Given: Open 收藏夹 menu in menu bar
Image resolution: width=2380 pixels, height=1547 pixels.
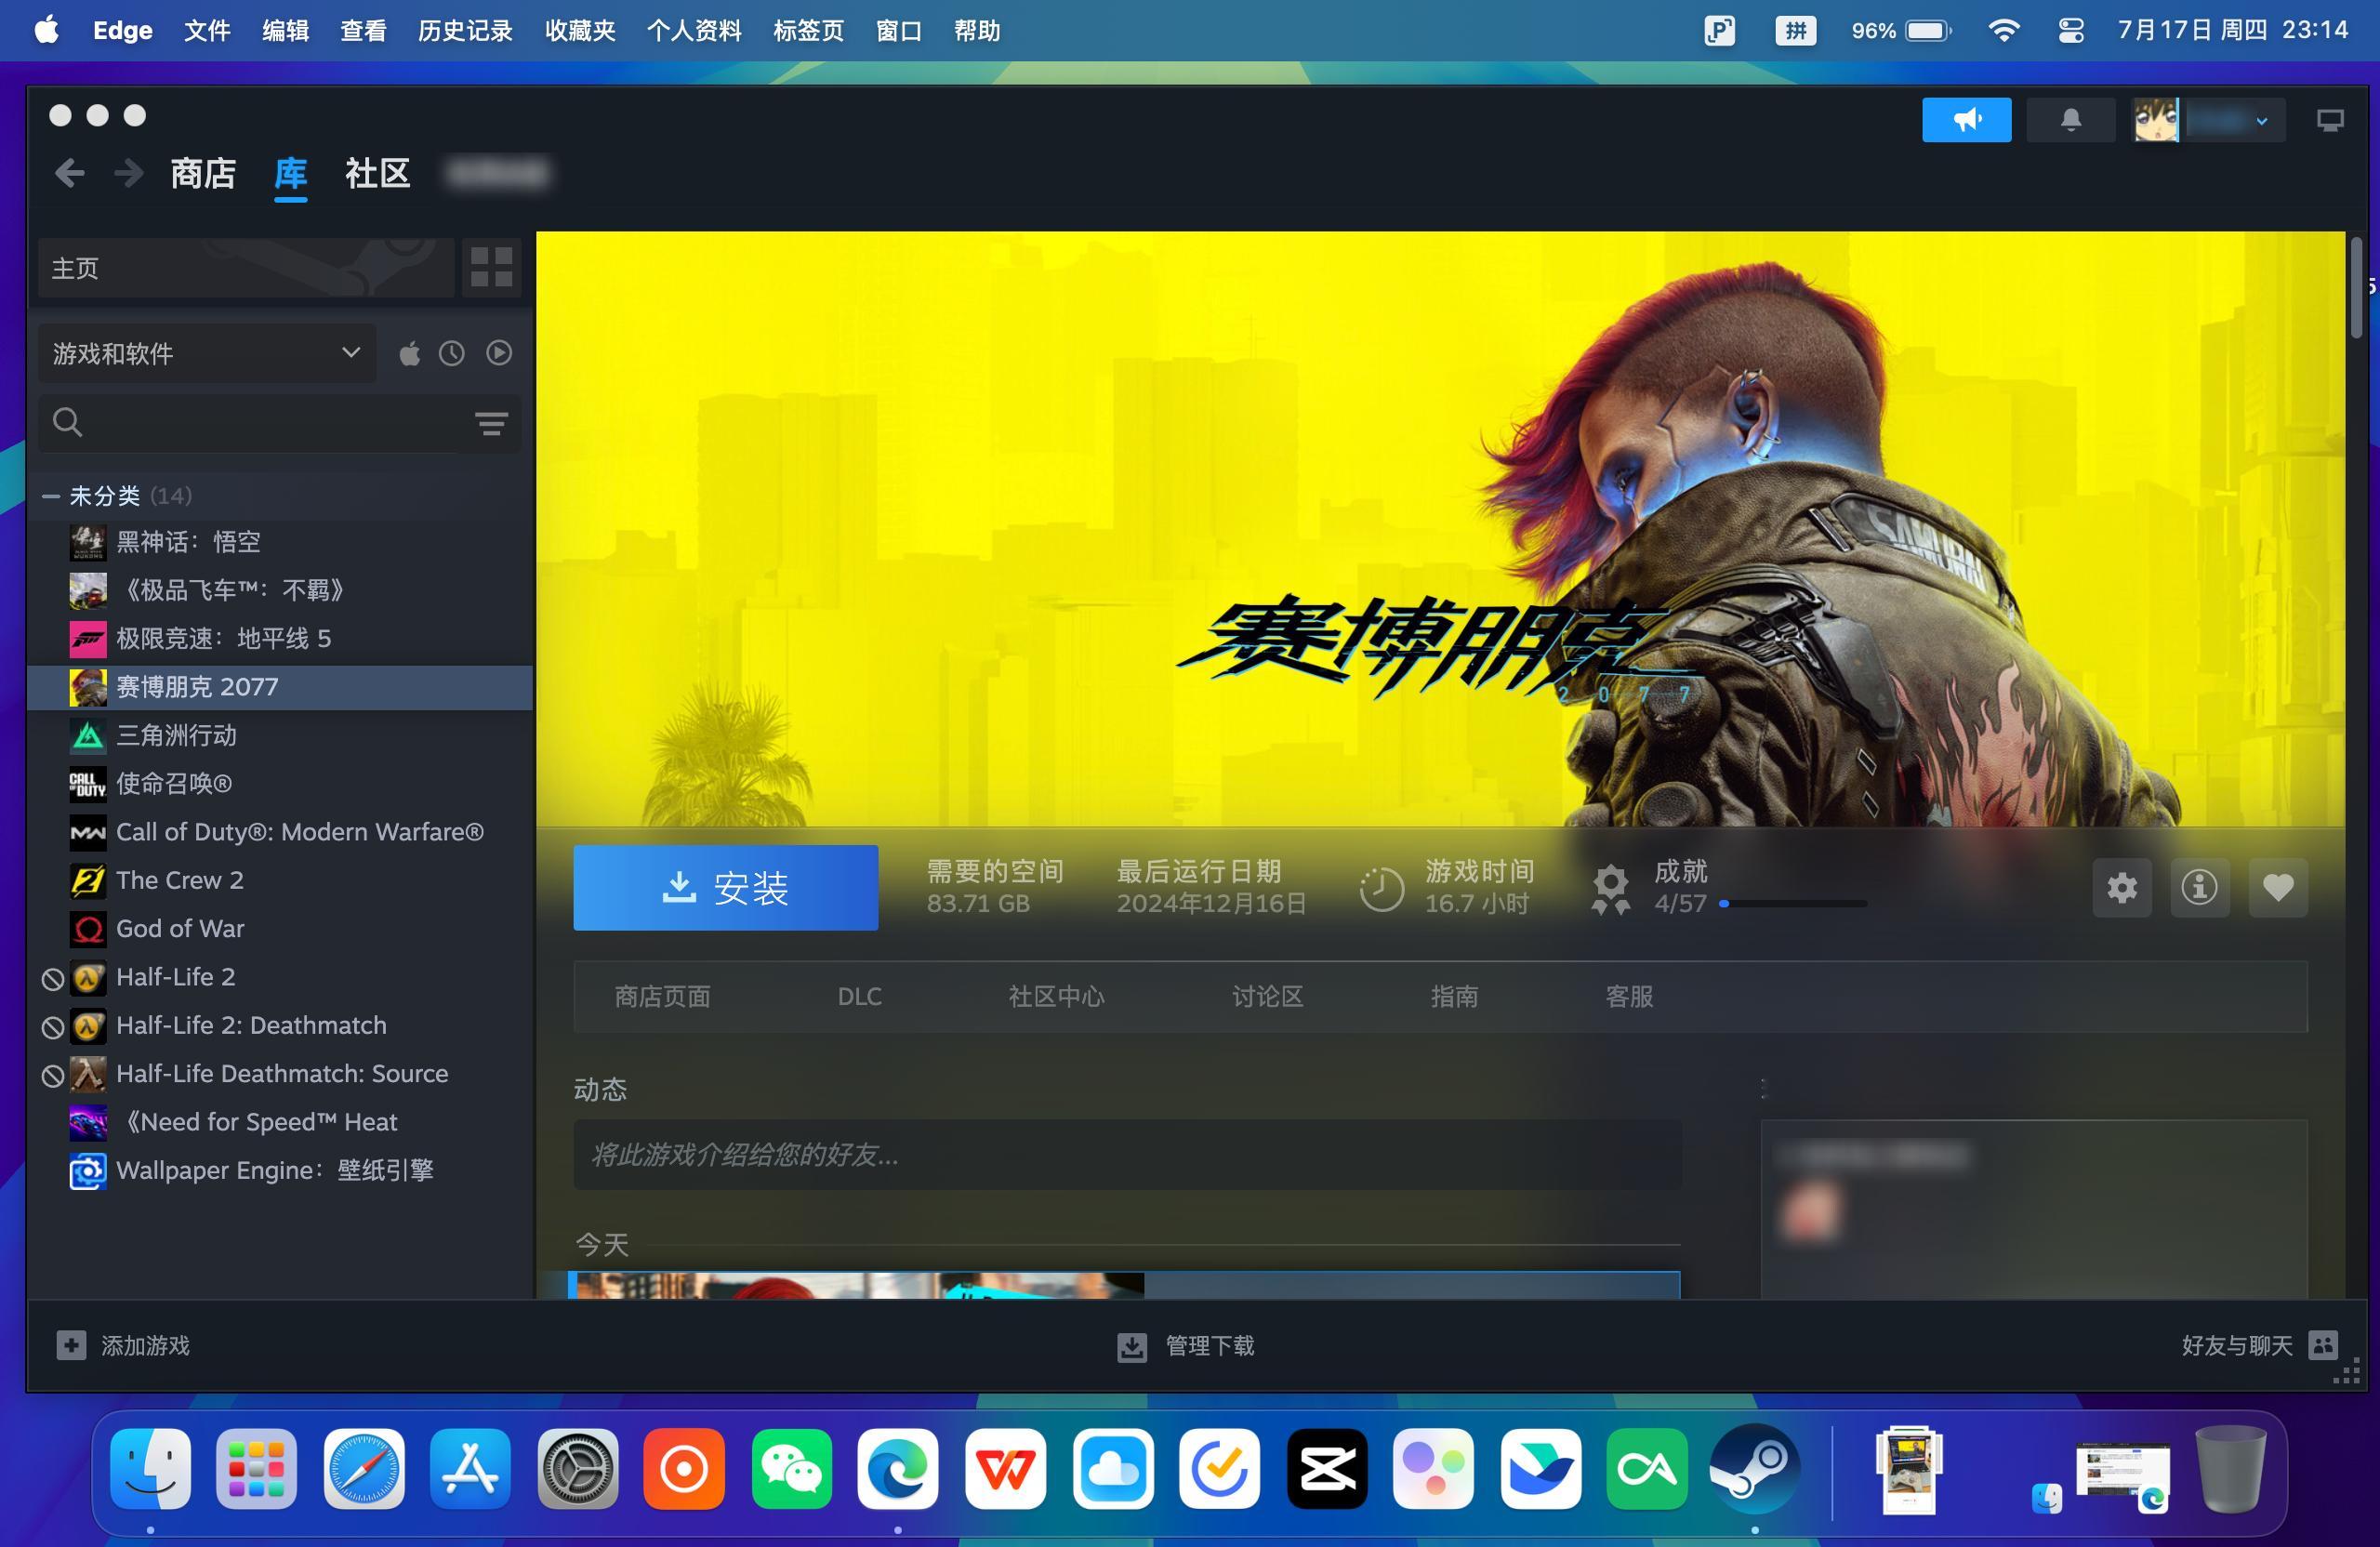Looking at the screenshot, I should 580,31.
